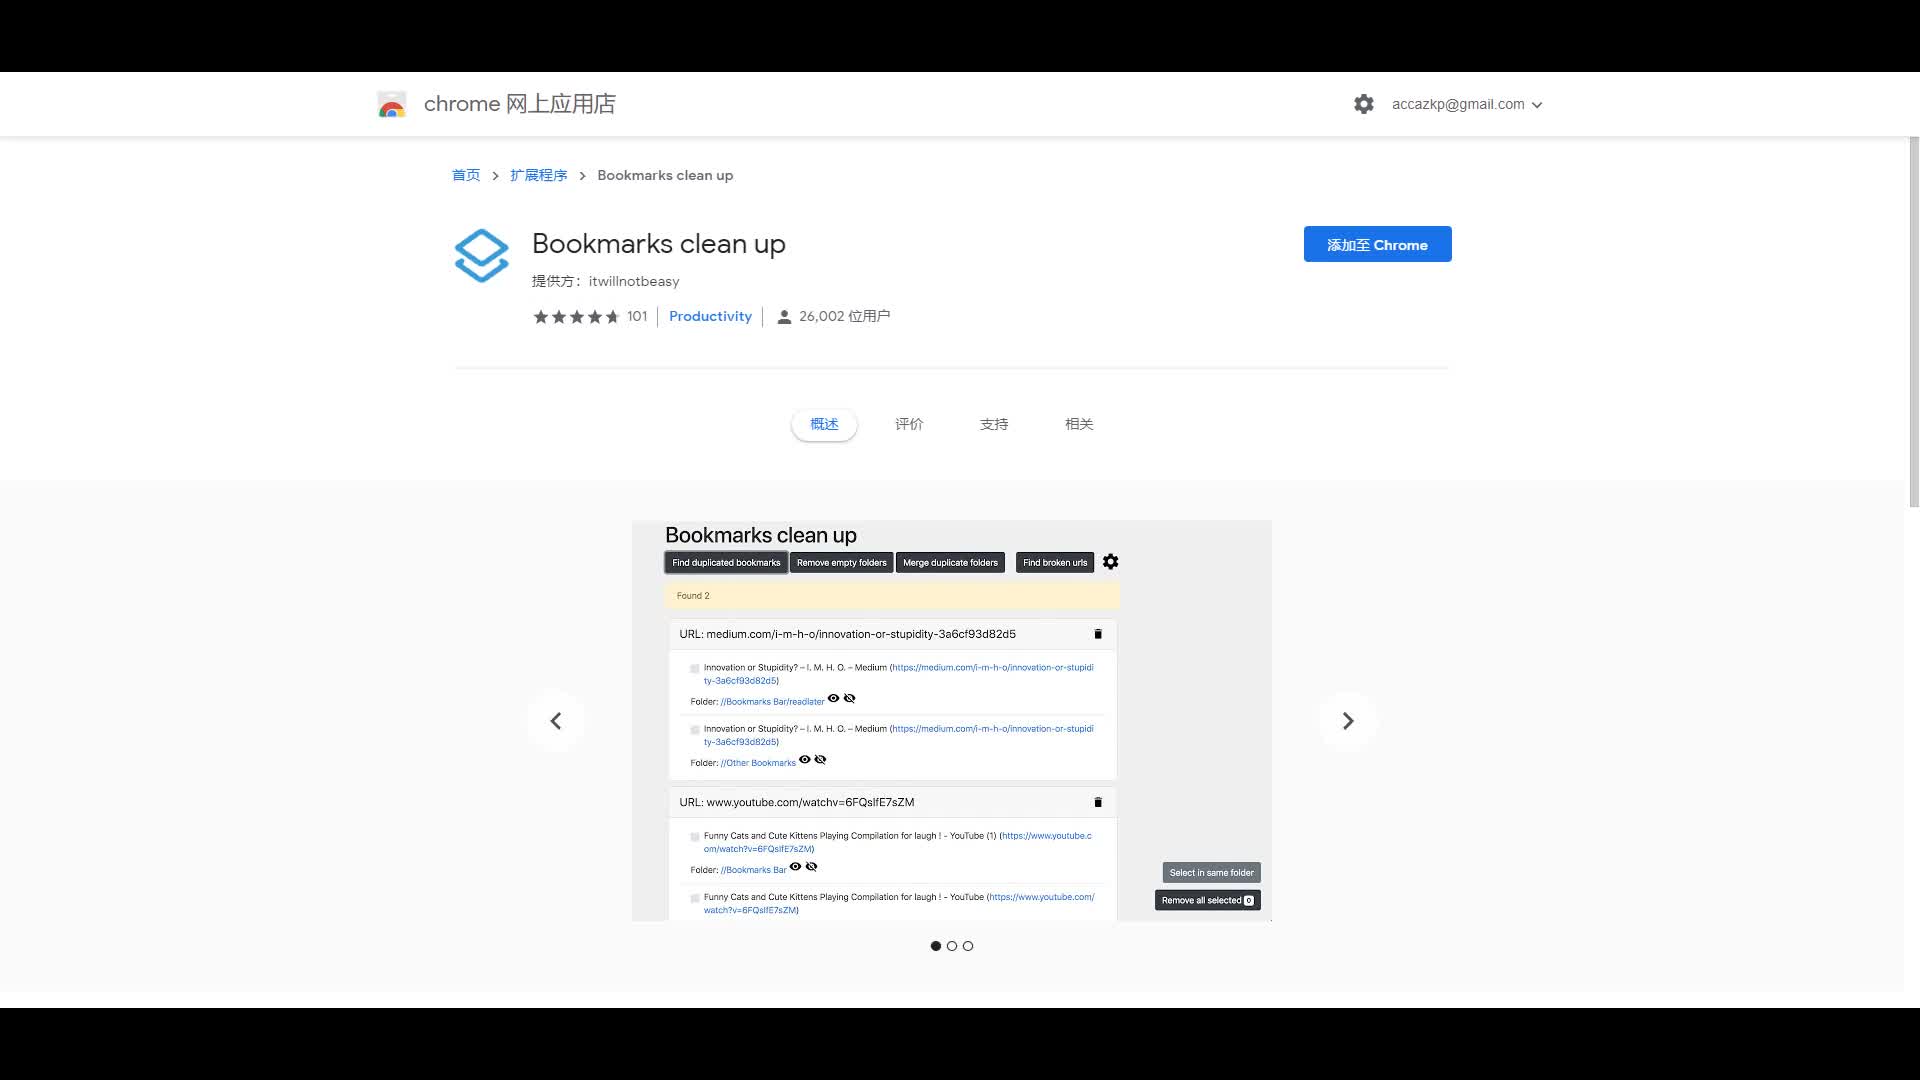Click the Remove all selected button

point(1207,901)
